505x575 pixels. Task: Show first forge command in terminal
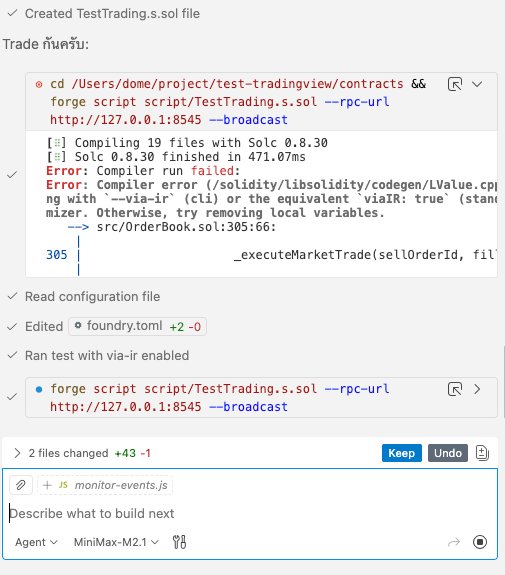click(455, 84)
